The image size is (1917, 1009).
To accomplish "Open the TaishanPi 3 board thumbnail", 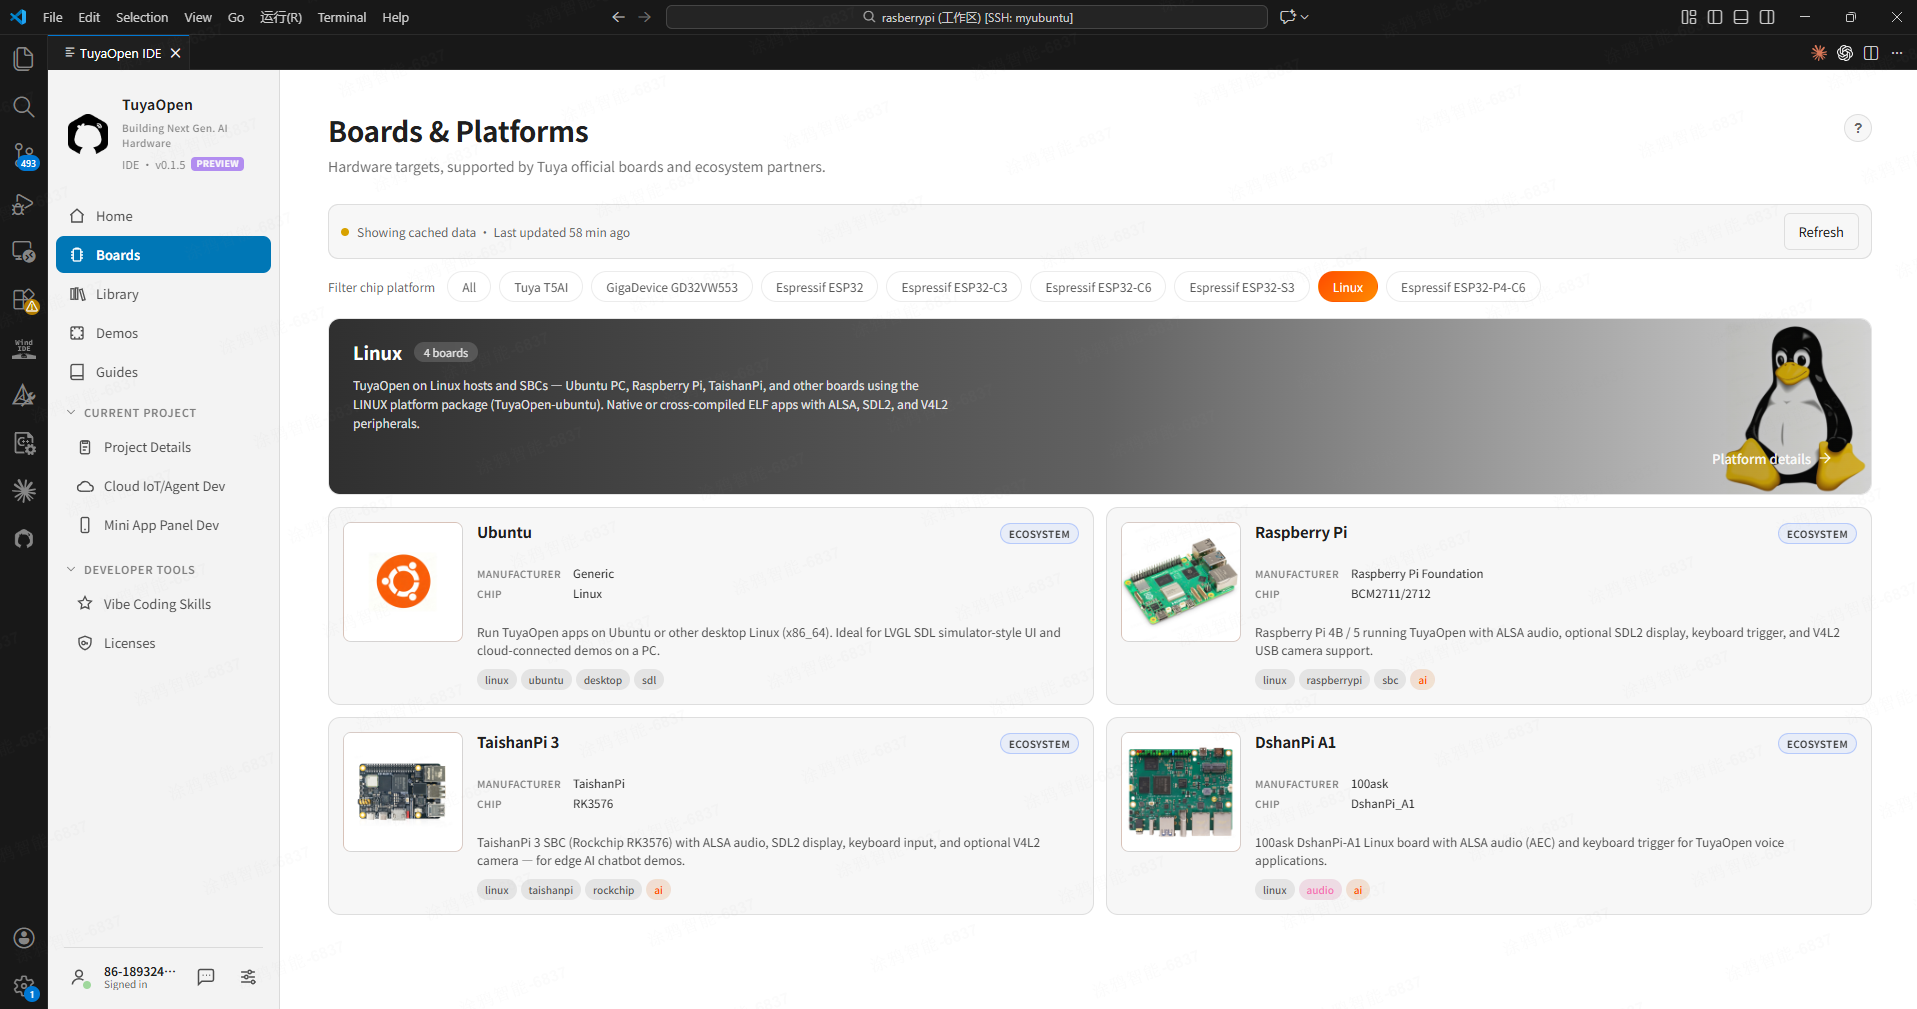I will coord(403,792).
